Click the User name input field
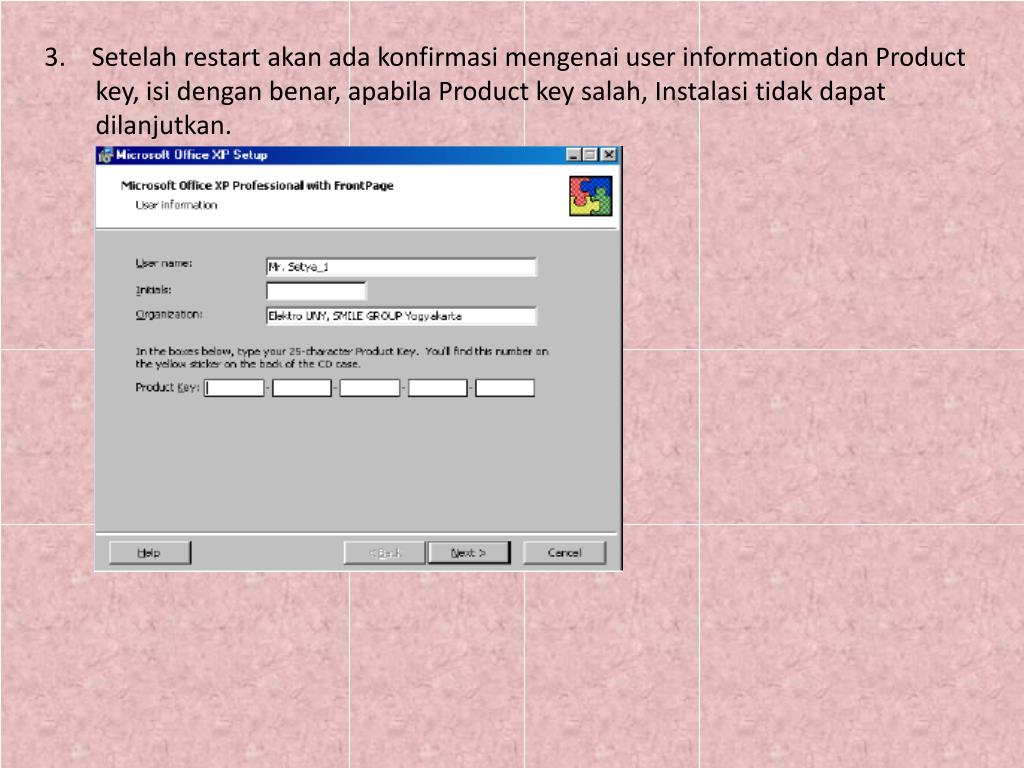Viewport: 1024px width, 768px height. (401, 266)
